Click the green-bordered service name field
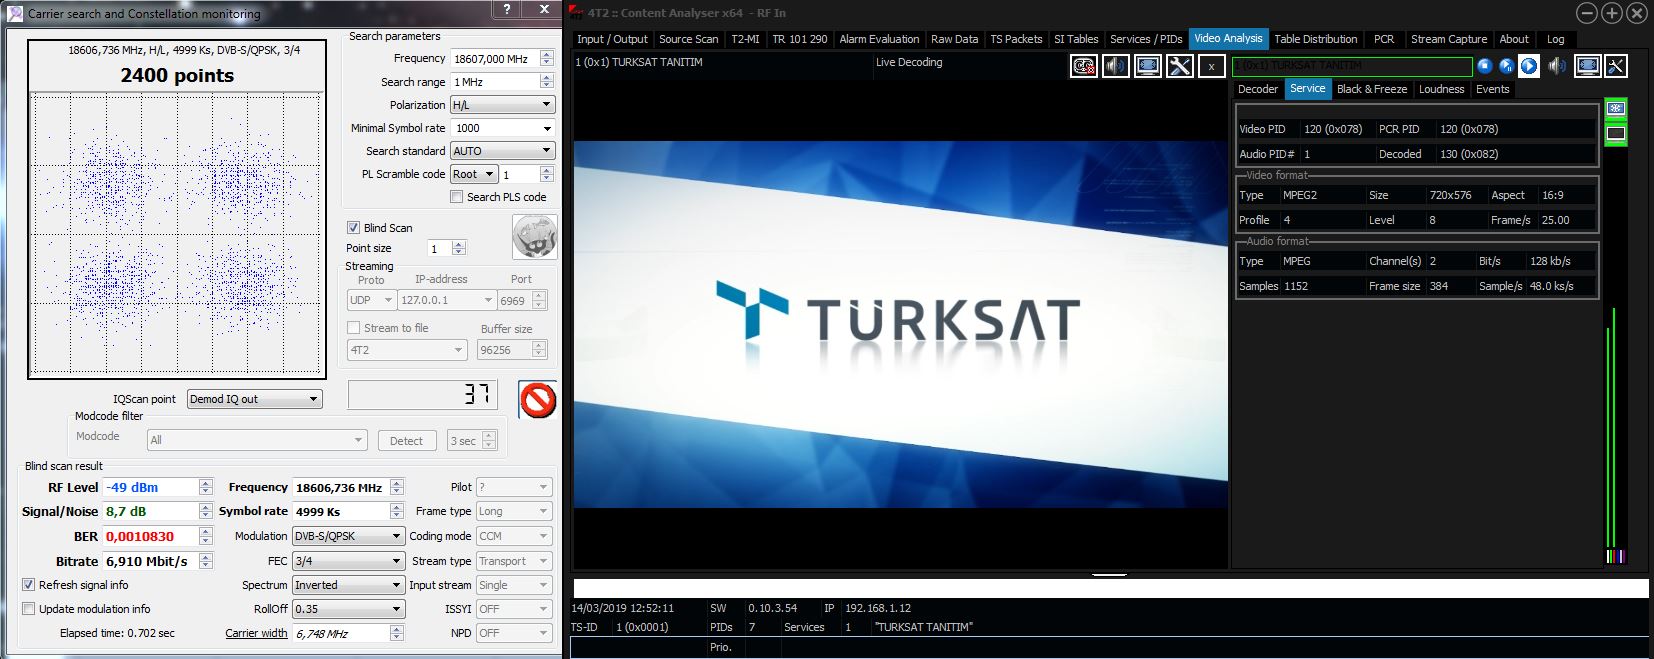Viewport: 1654px width, 659px height. 1352,66
